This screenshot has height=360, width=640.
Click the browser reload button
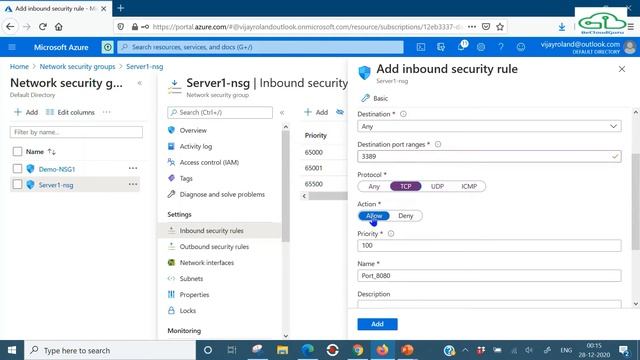click(42, 27)
